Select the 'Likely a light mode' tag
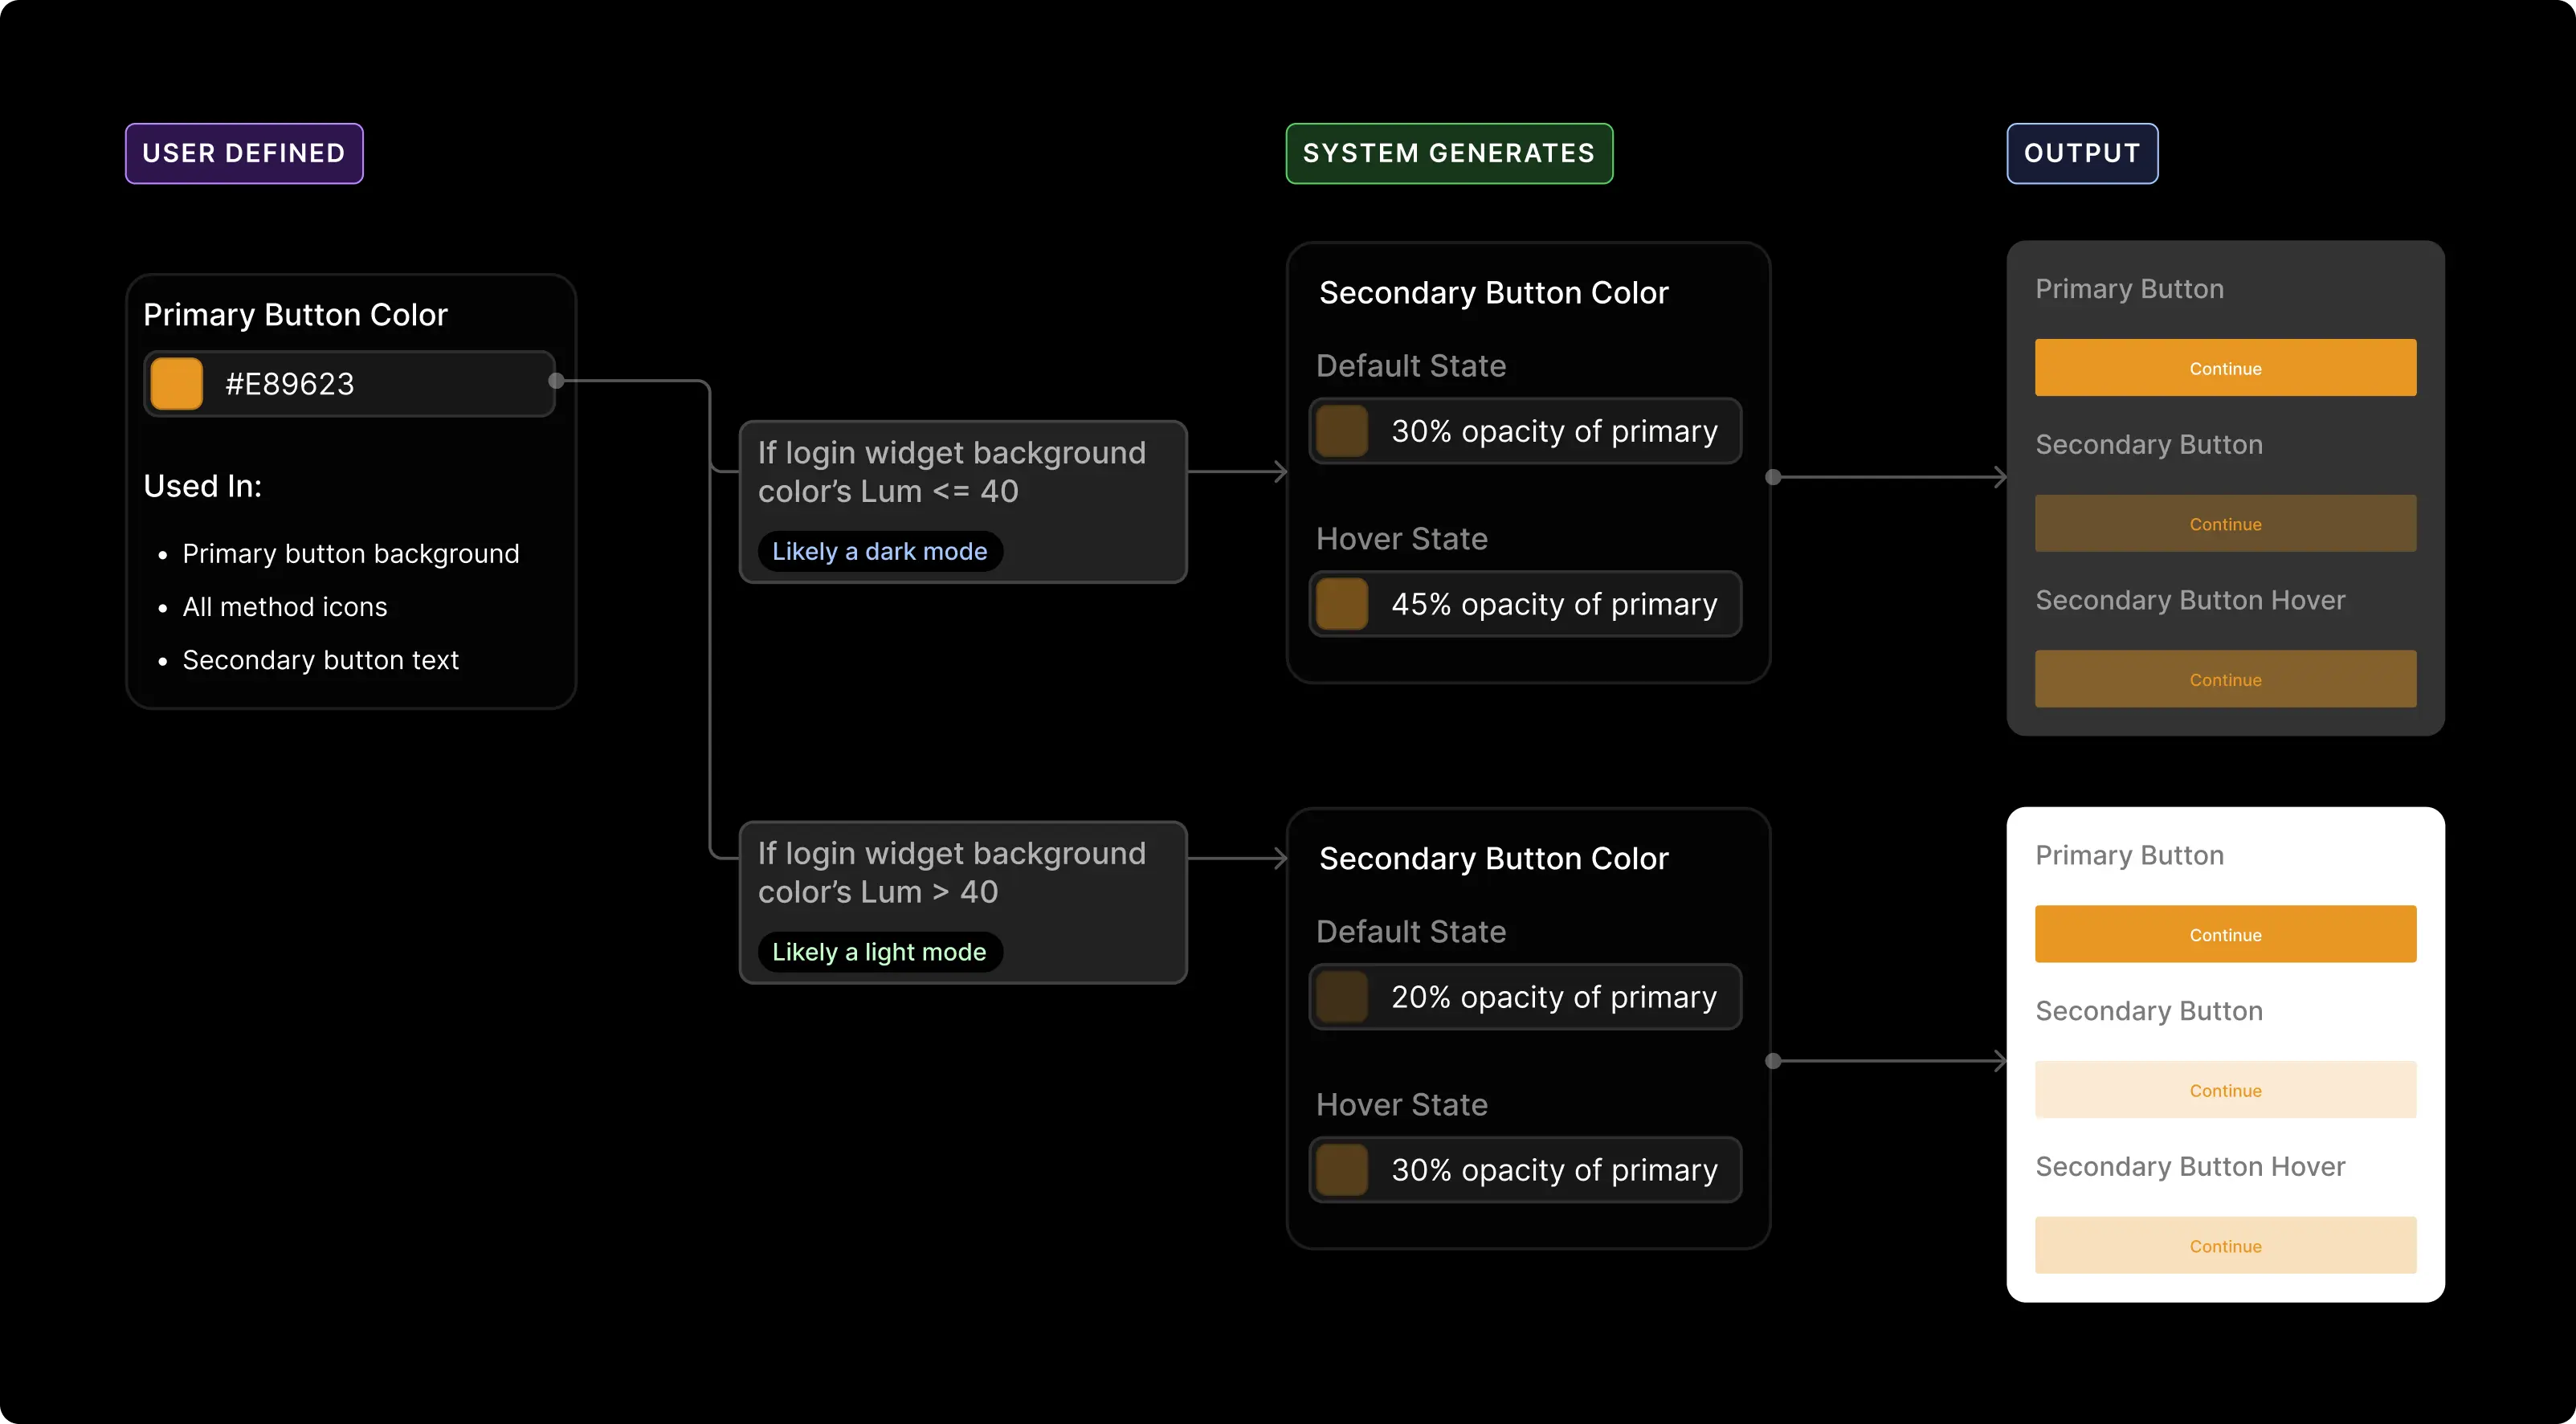 (x=879, y=951)
